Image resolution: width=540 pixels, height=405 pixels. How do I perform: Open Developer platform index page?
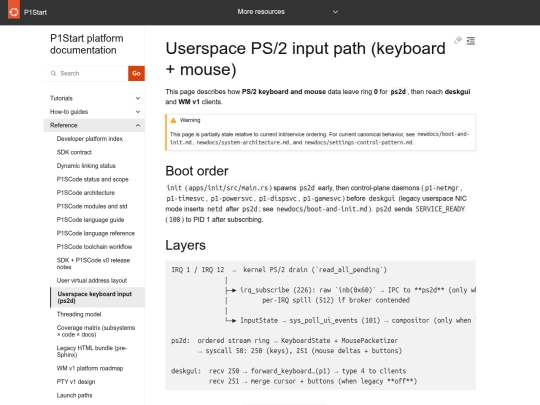90,139
